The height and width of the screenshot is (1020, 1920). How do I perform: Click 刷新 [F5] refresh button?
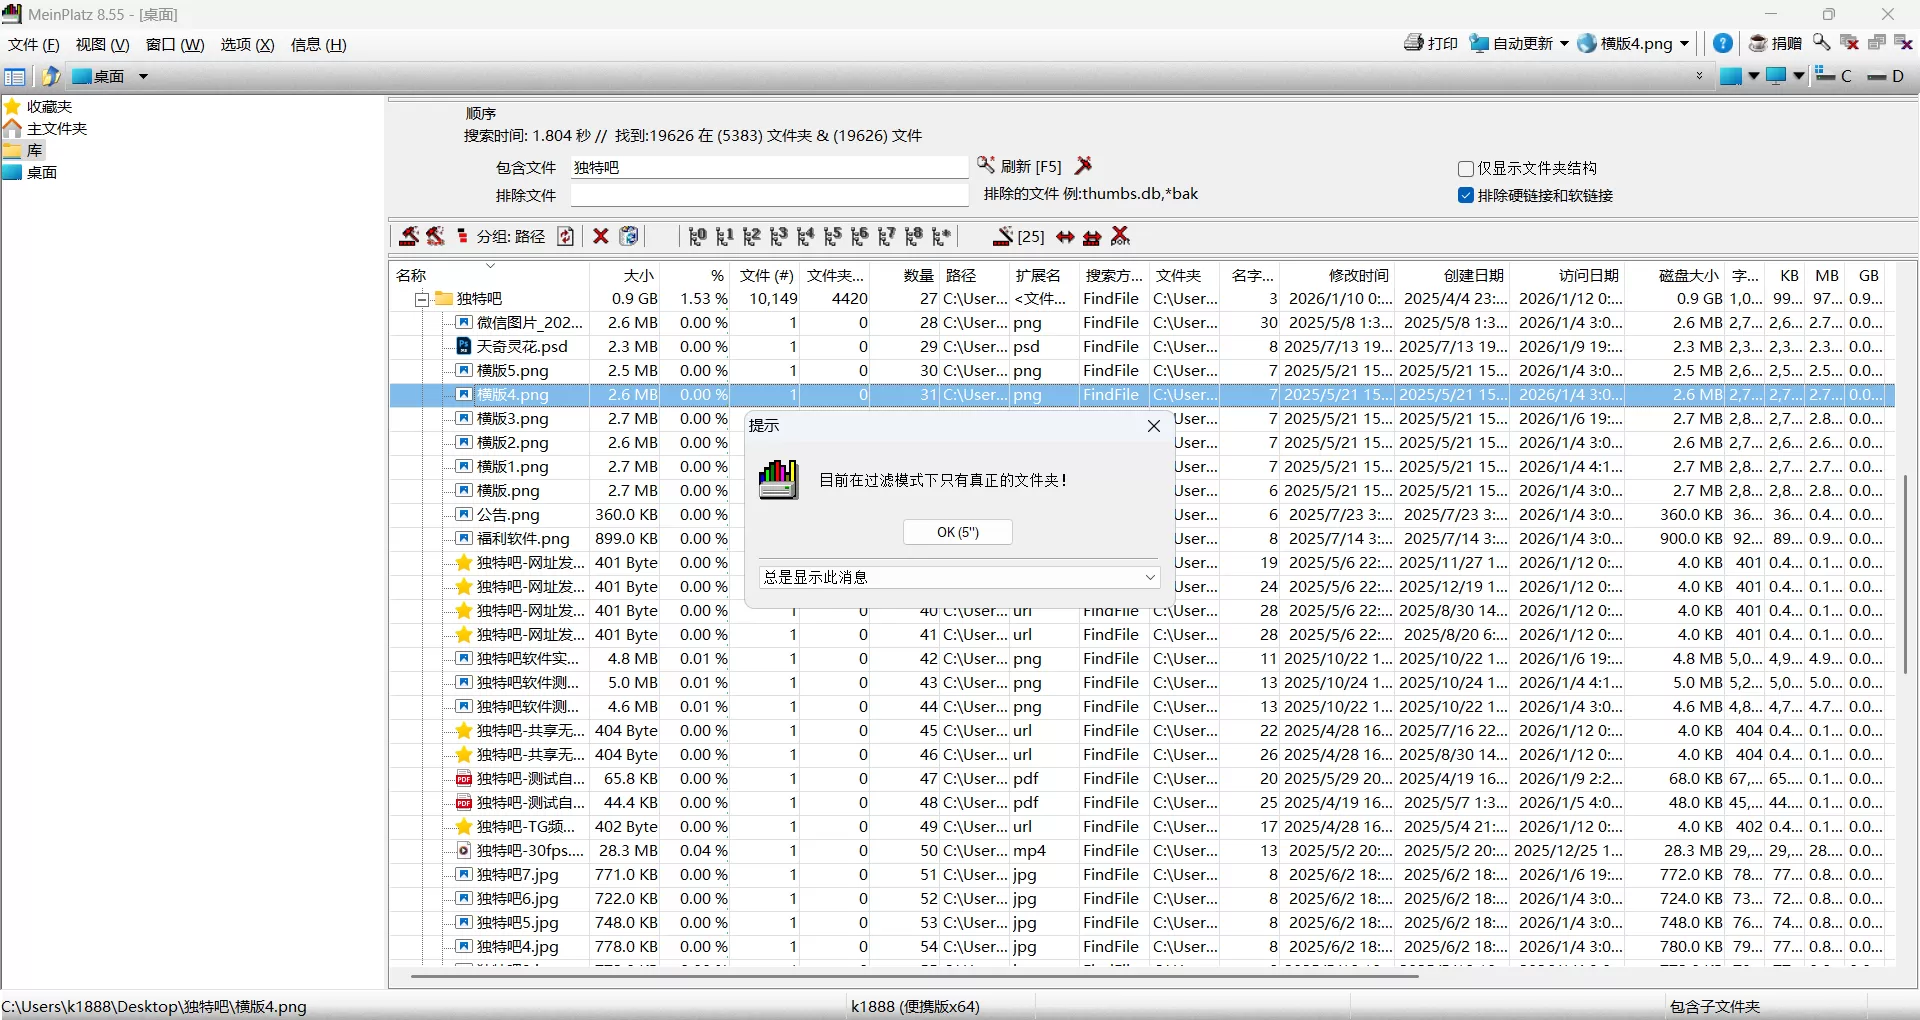coord(1020,166)
